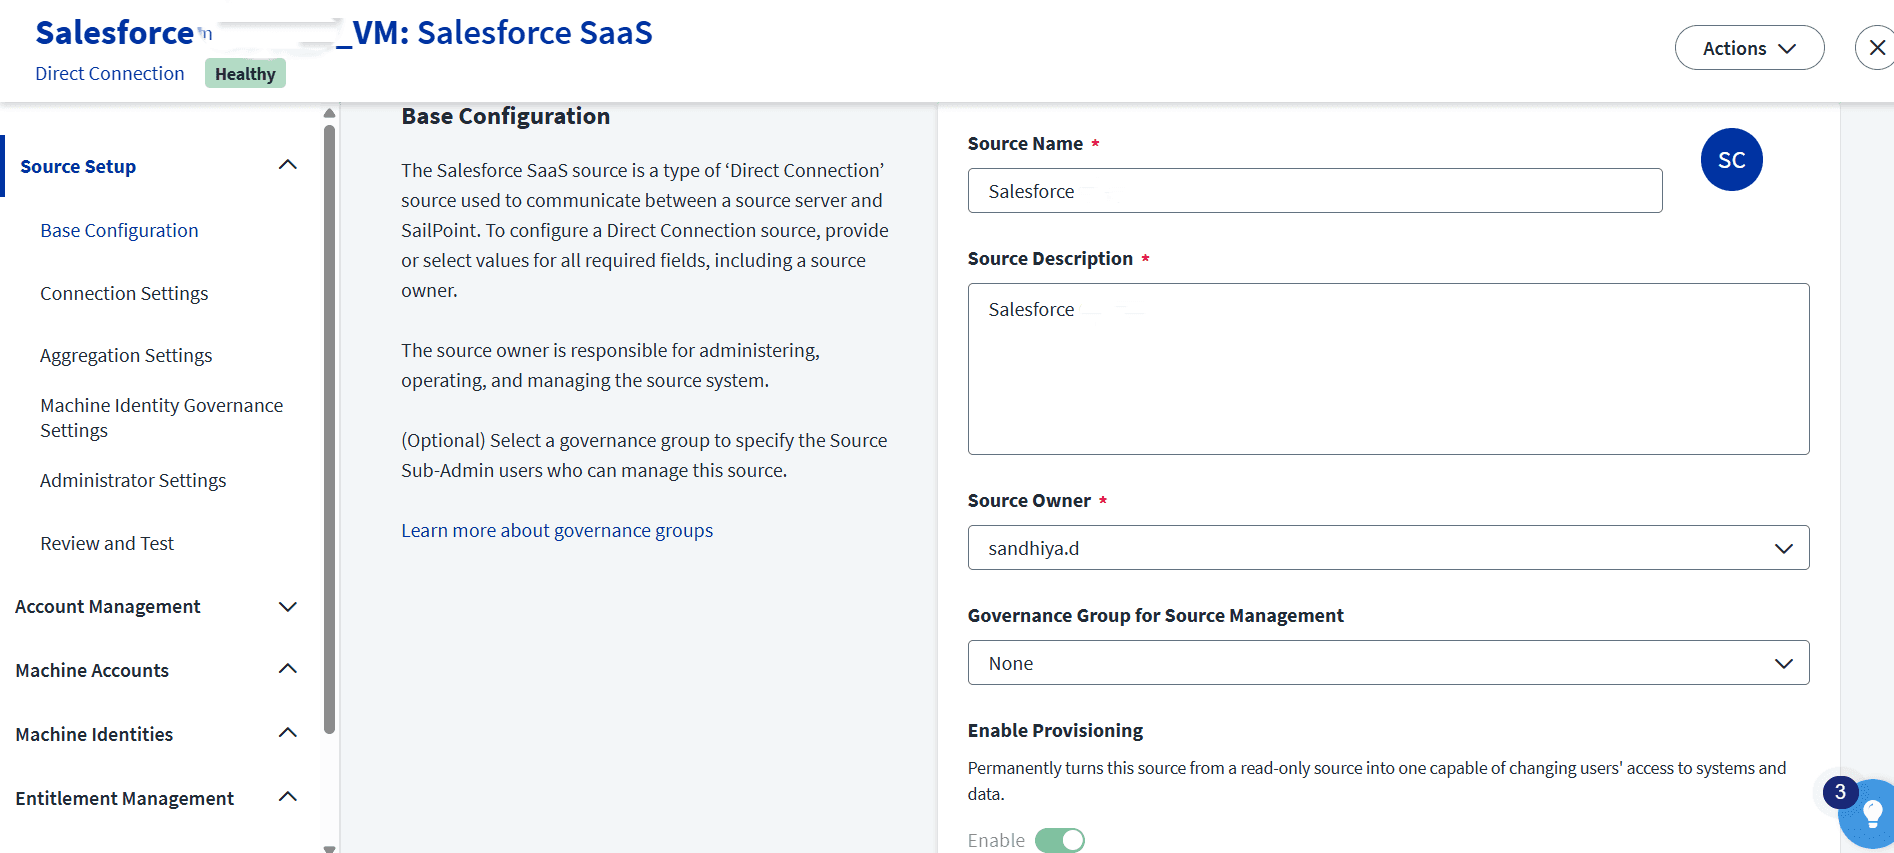Open Review and Test step

(x=107, y=543)
